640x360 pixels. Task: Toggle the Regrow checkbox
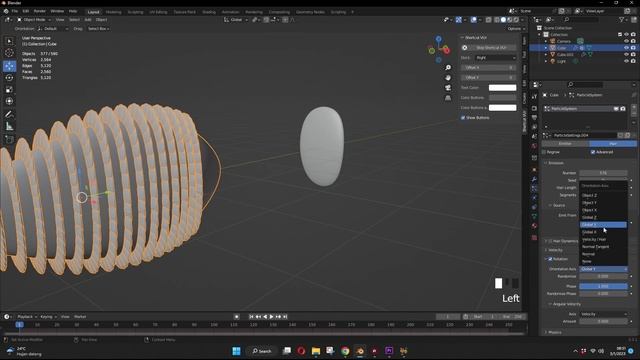click(x=544, y=152)
